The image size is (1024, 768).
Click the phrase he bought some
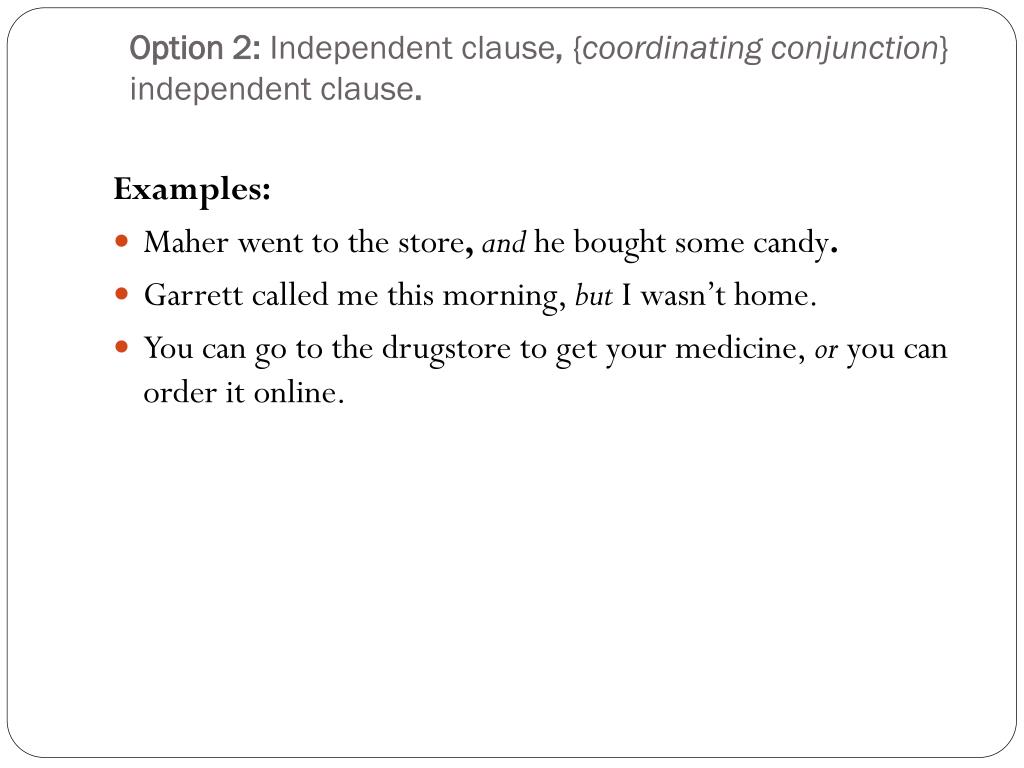[x=639, y=244]
